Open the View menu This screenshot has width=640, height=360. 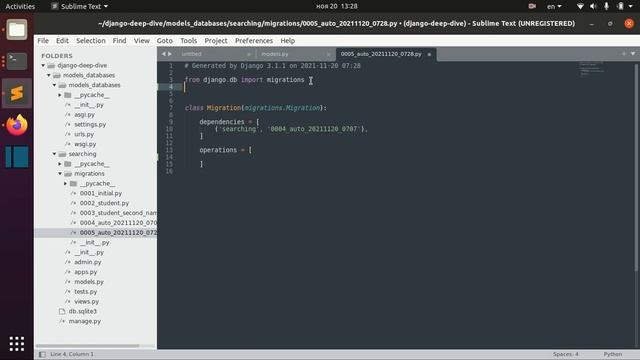[x=142, y=41]
